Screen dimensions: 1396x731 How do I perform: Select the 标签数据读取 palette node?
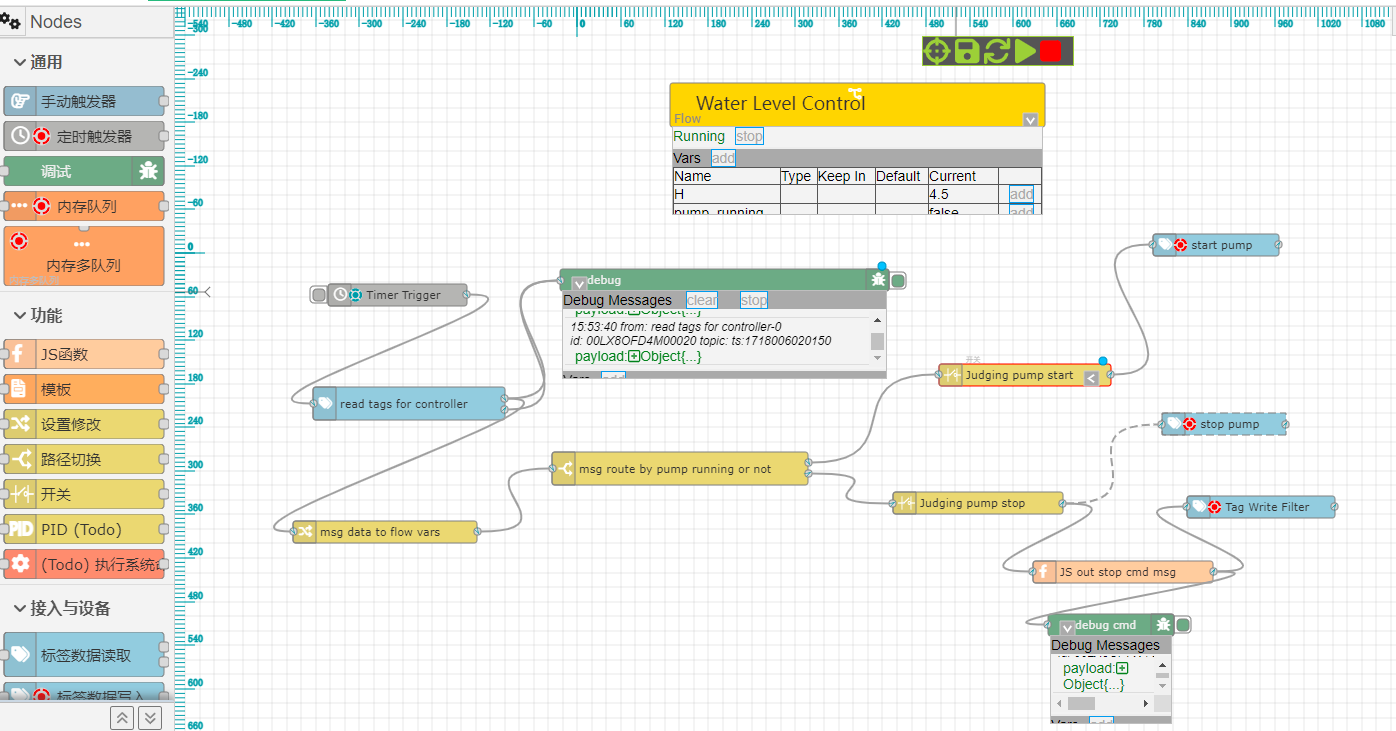tap(84, 655)
